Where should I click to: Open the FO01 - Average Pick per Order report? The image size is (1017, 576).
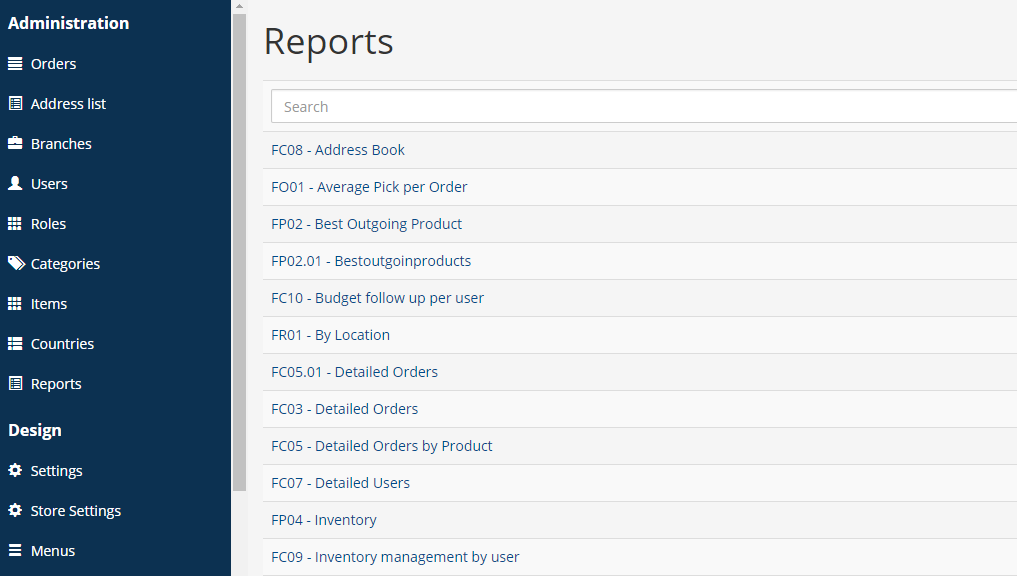coord(369,187)
